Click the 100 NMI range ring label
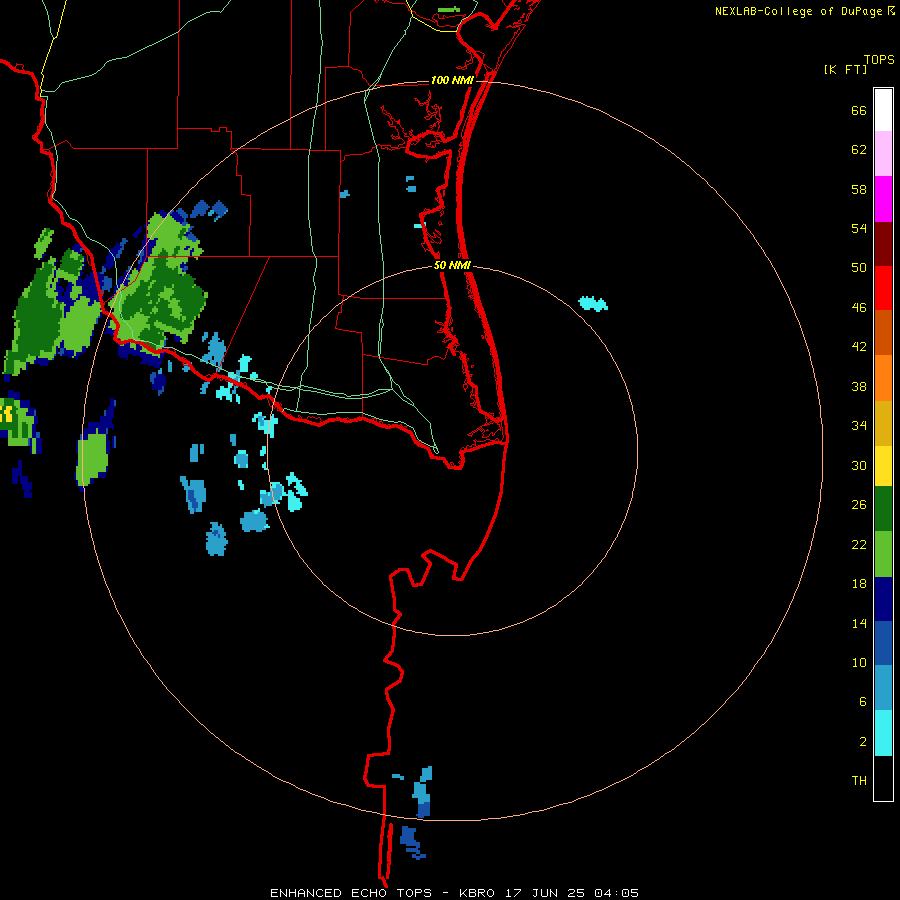Image resolution: width=900 pixels, height=900 pixels. click(452, 80)
